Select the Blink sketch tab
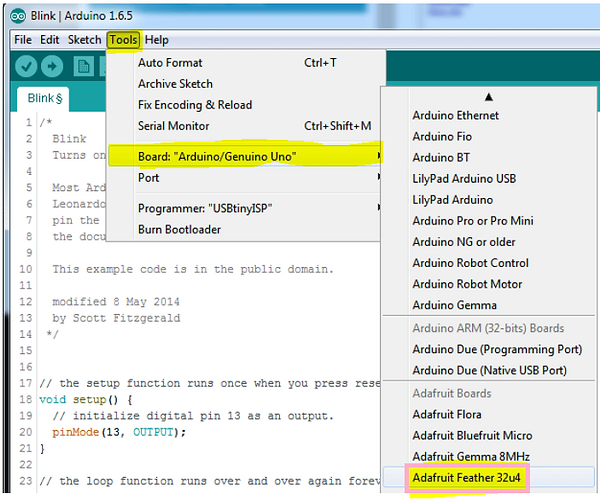Viewport: 600px width, 500px height. click(44, 98)
